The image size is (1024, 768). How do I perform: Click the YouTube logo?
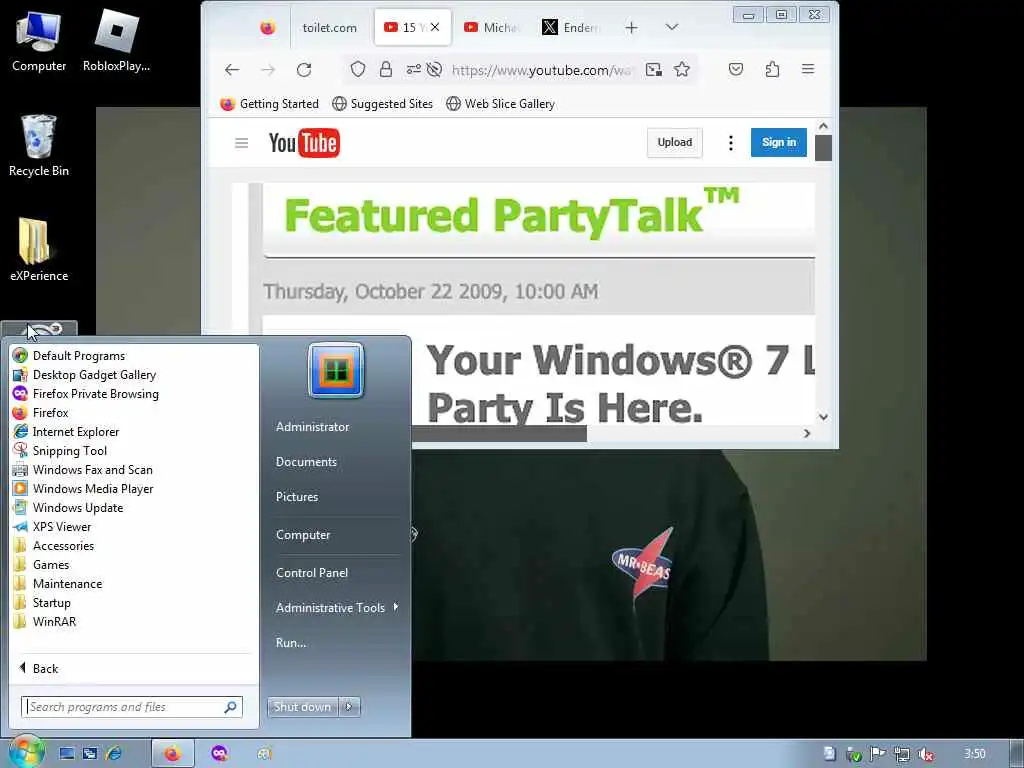(x=304, y=143)
